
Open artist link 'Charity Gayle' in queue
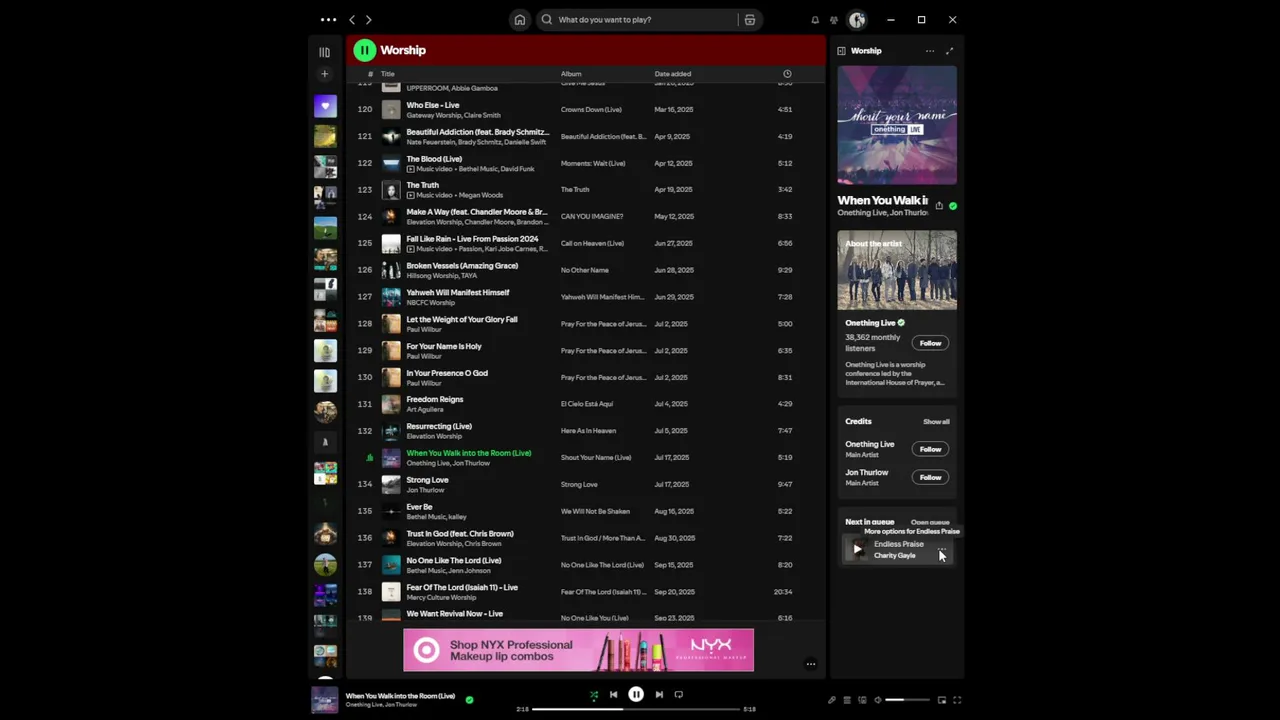895,556
